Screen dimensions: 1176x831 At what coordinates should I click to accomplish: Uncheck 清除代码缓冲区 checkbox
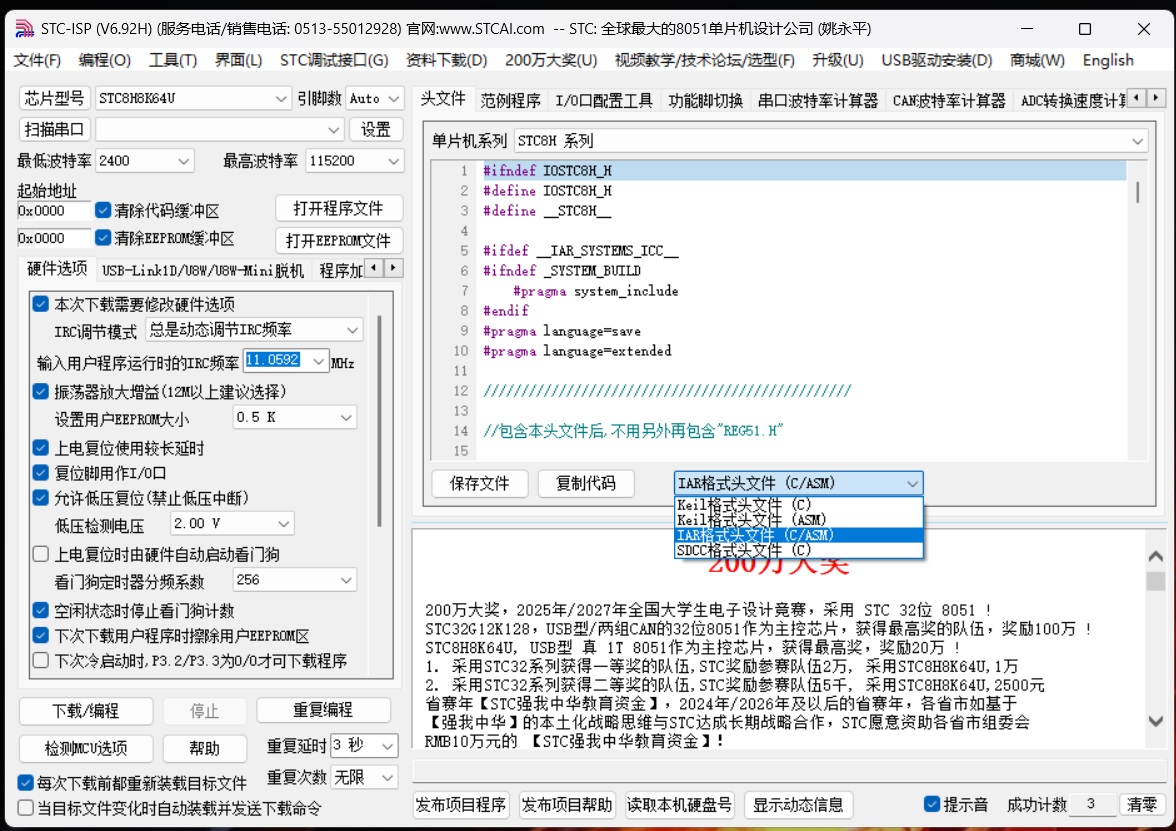click(103, 211)
